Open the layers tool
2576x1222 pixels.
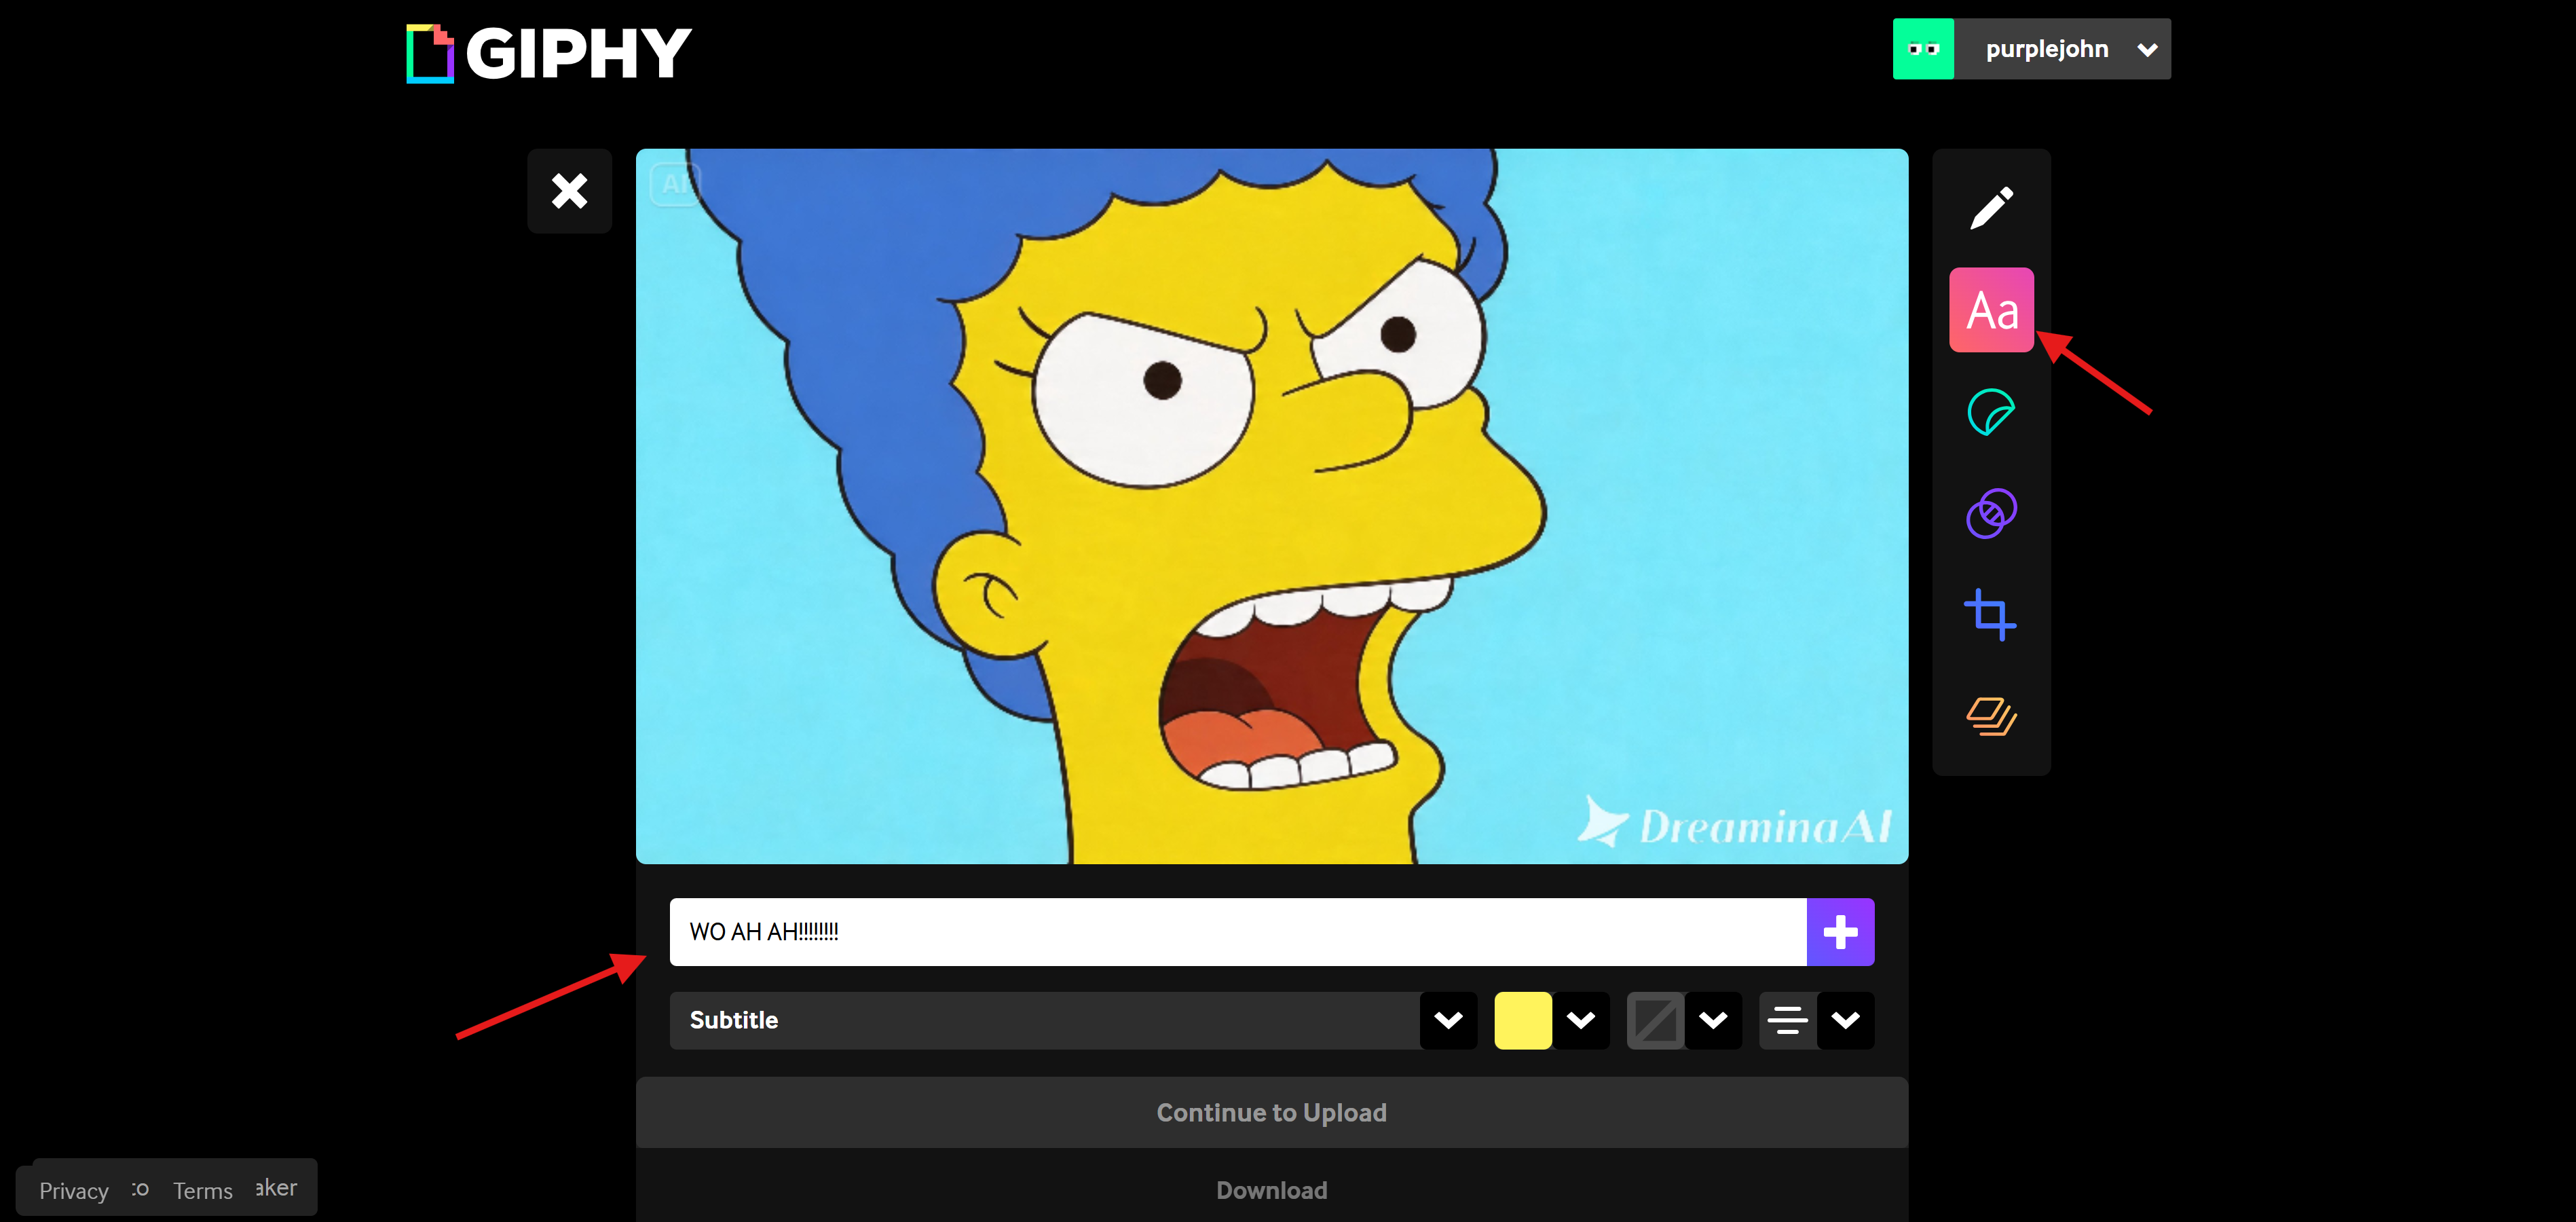[1991, 716]
